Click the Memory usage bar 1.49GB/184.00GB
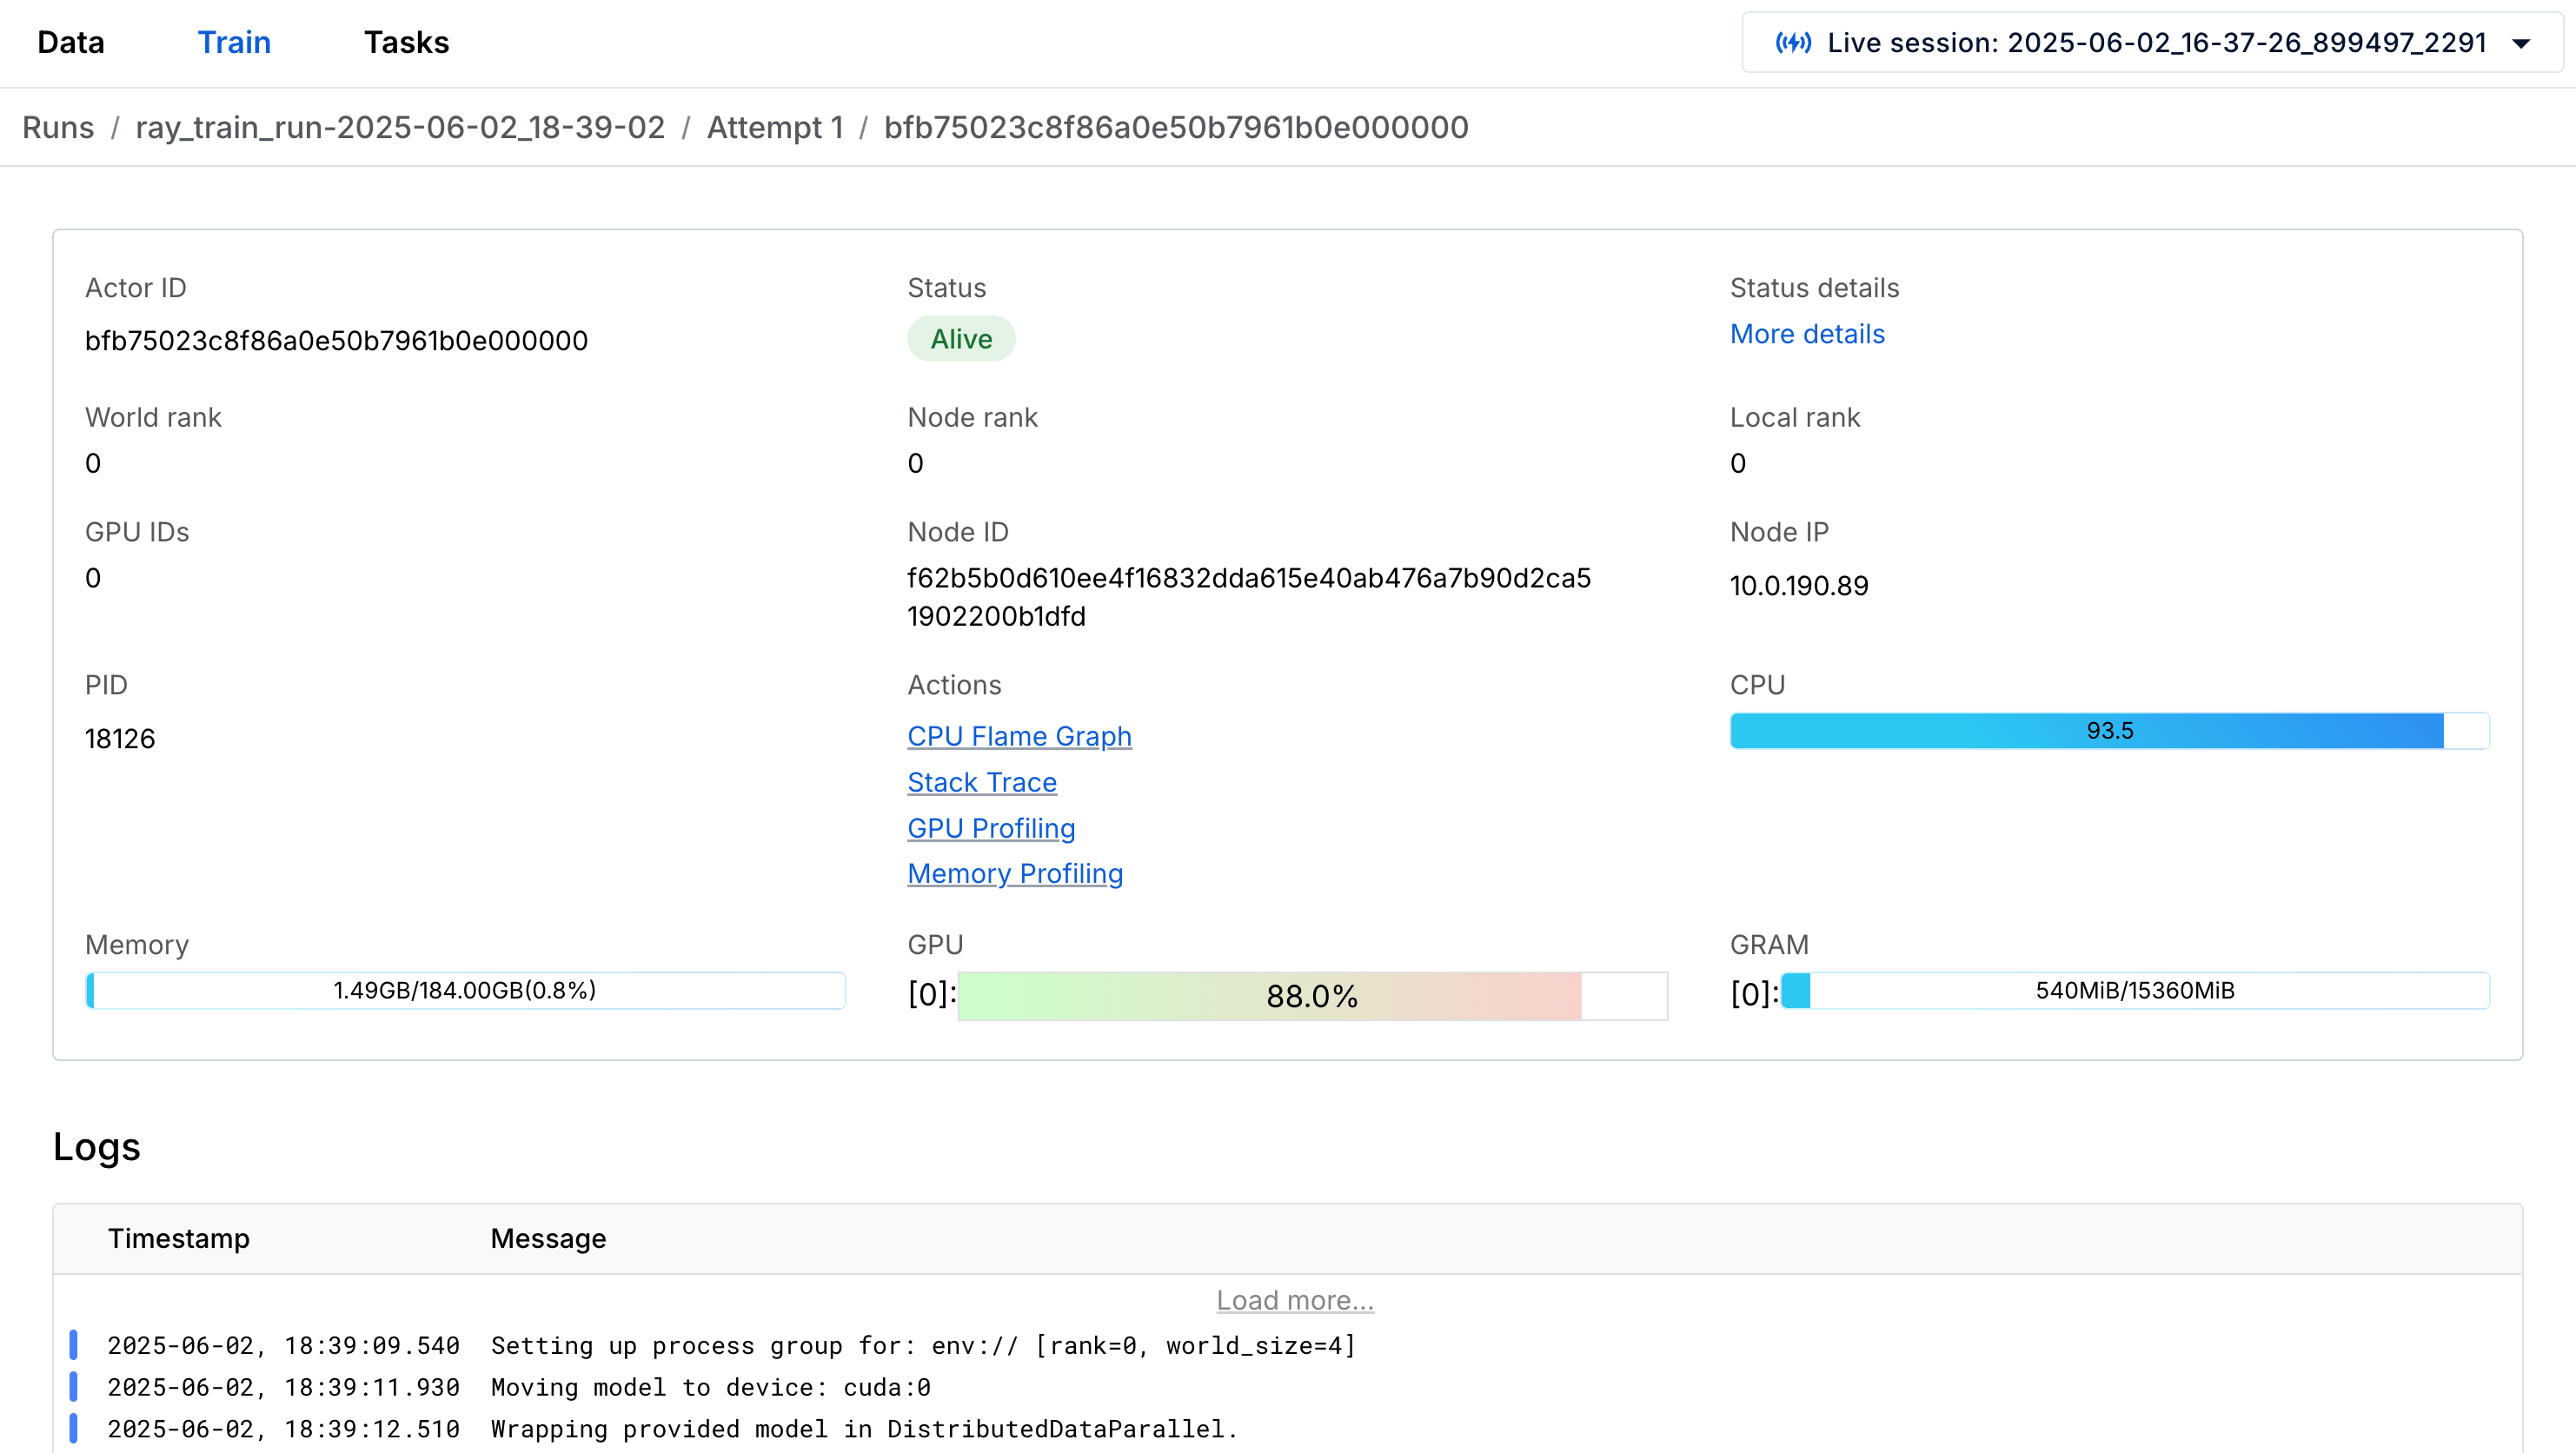 tap(465, 991)
